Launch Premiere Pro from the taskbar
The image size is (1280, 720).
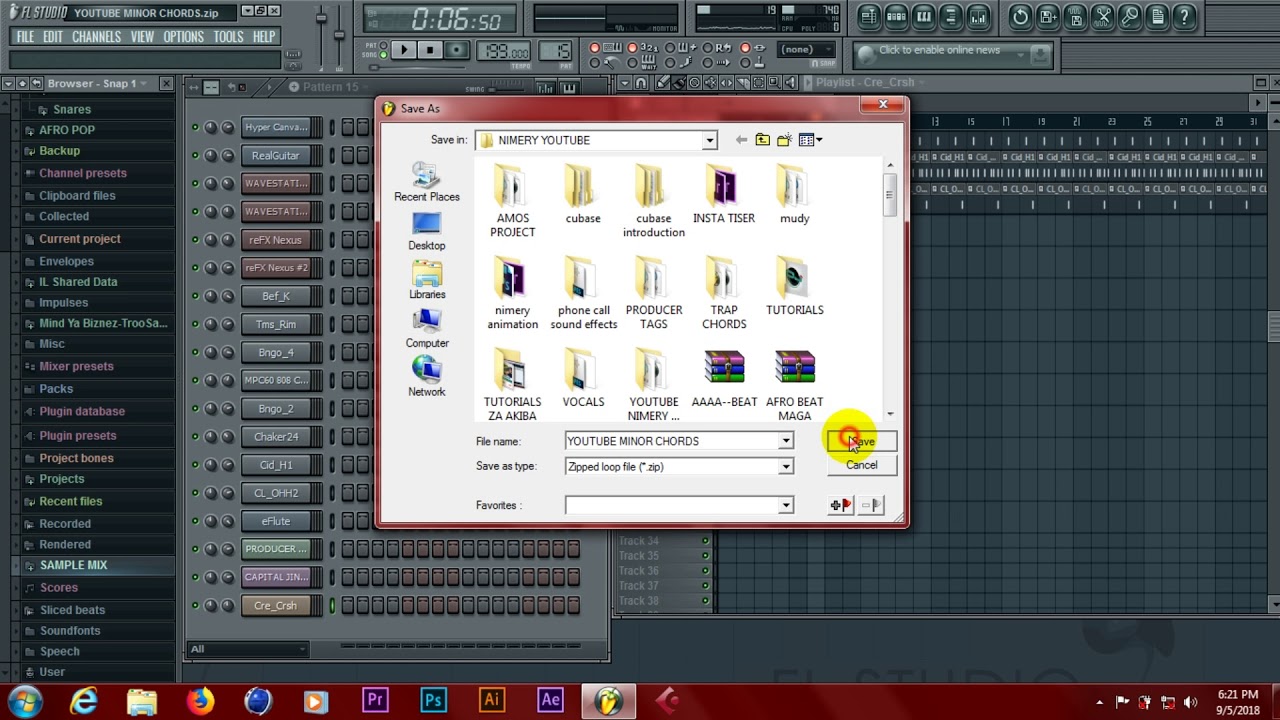pyautogui.click(x=375, y=700)
